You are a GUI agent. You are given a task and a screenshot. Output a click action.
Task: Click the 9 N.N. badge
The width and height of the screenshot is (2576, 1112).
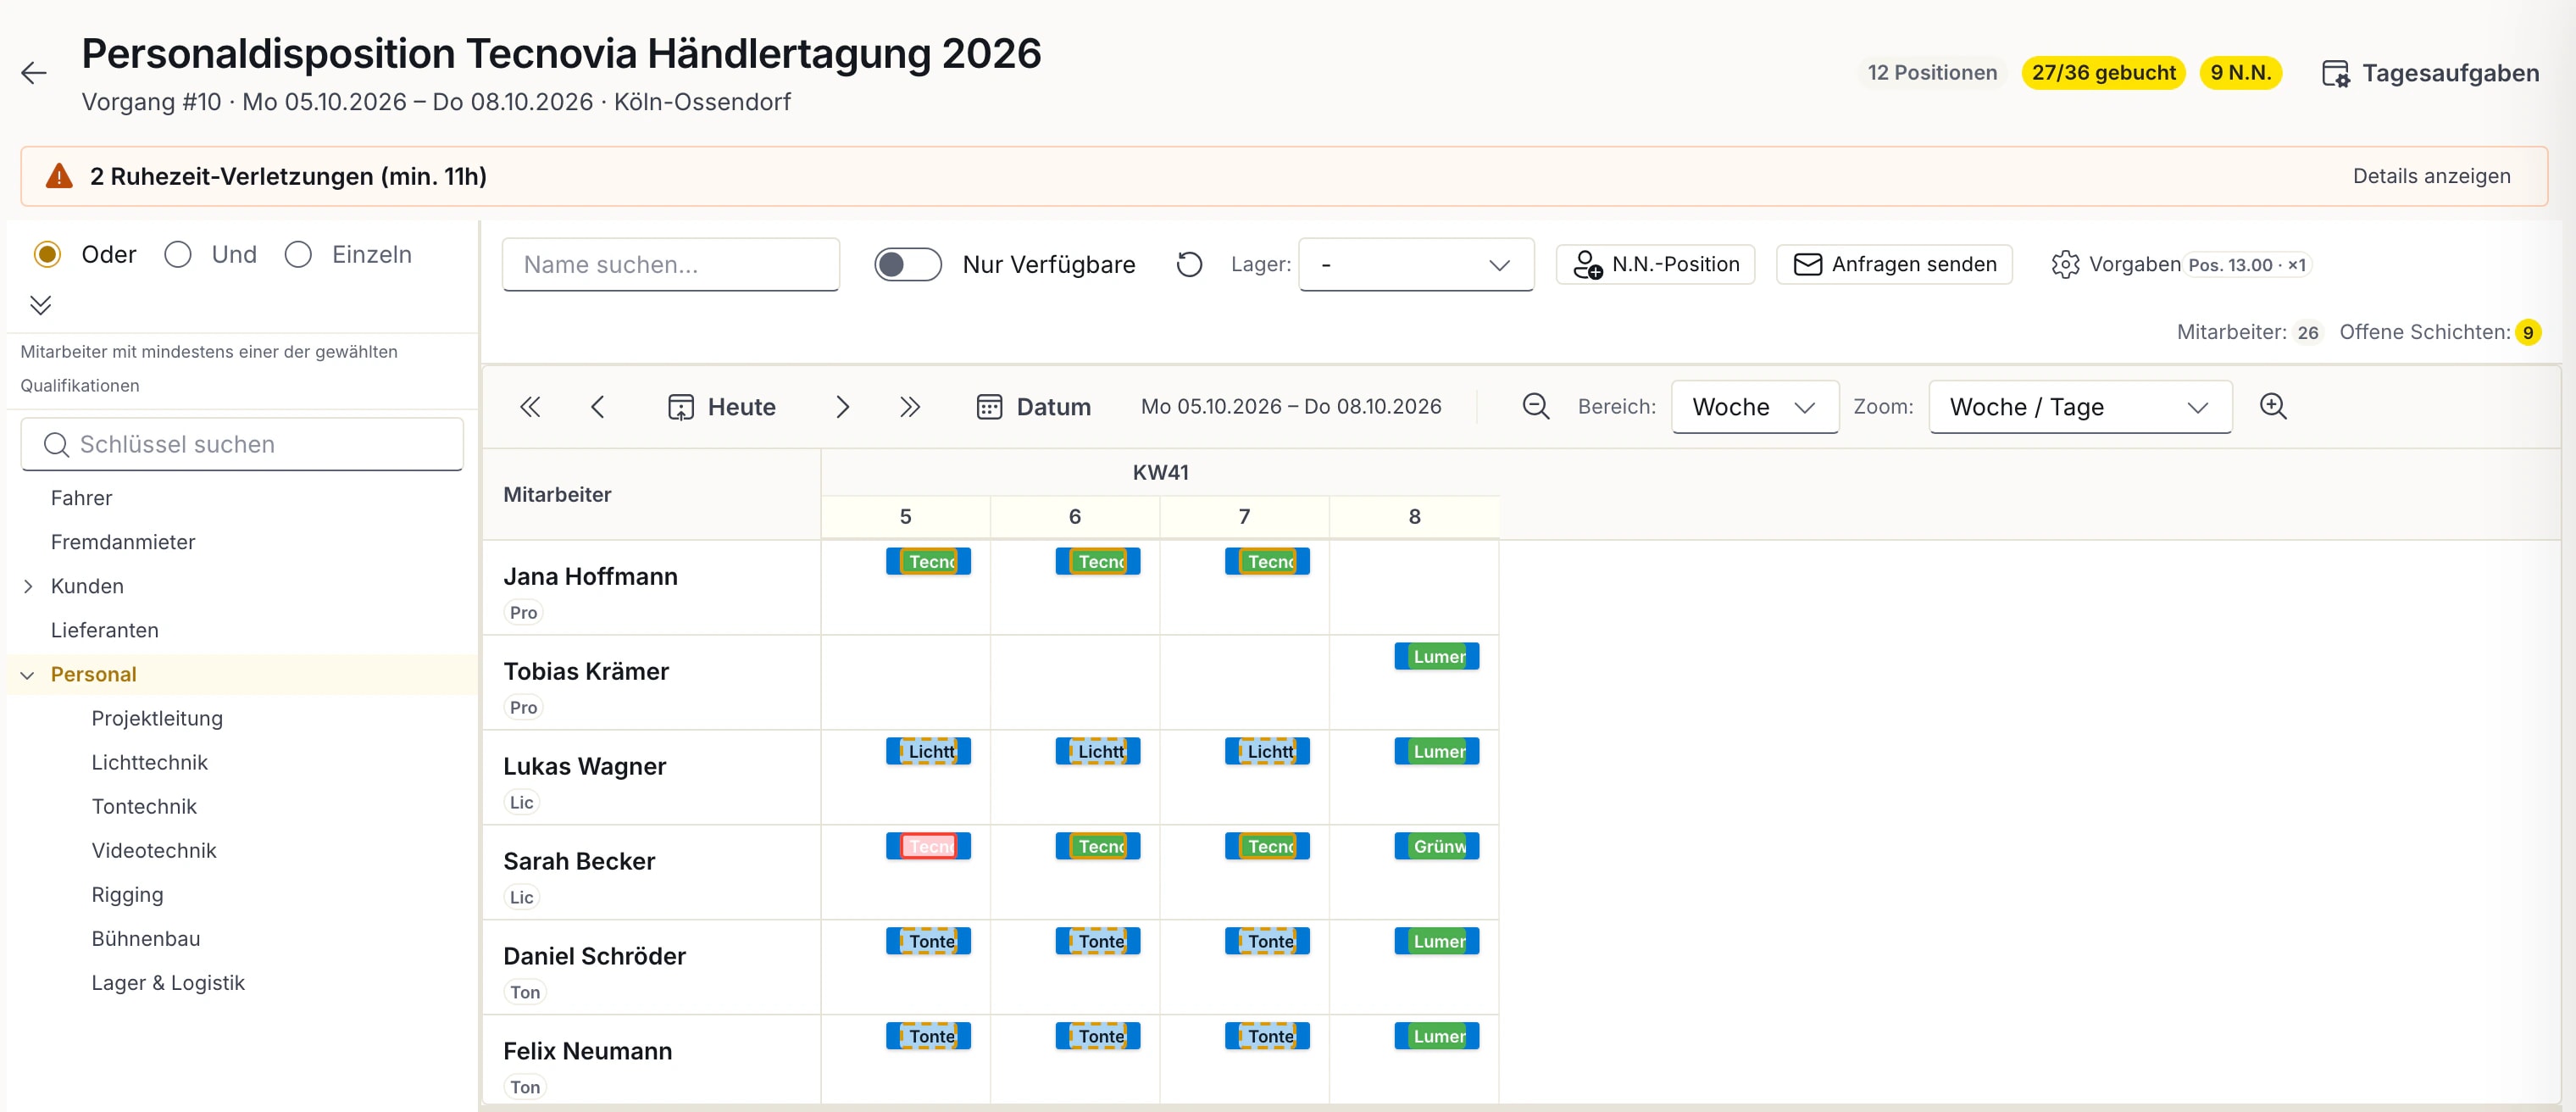(x=2240, y=73)
